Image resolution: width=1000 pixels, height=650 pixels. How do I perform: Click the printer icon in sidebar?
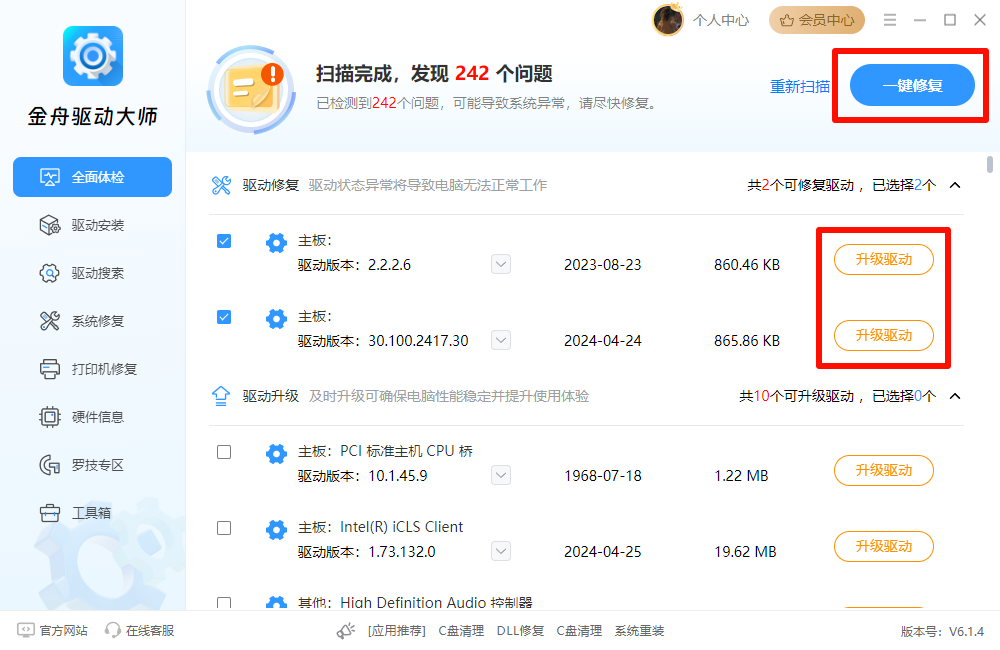(50, 369)
